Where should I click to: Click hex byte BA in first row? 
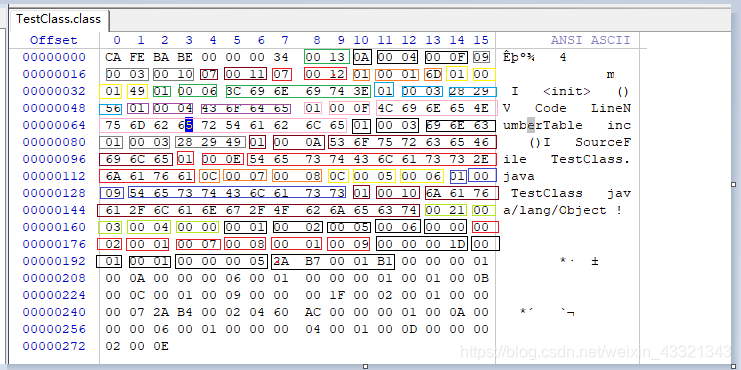click(161, 57)
